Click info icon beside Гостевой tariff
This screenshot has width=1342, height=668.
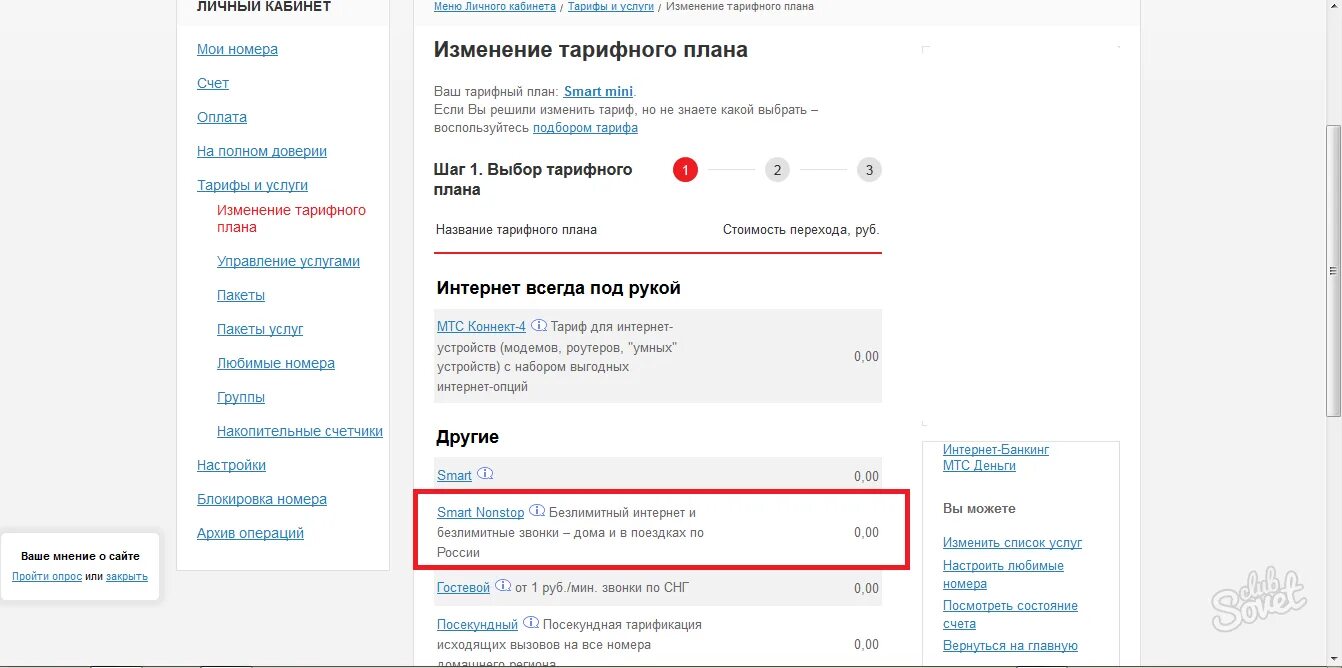coord(503,585)
